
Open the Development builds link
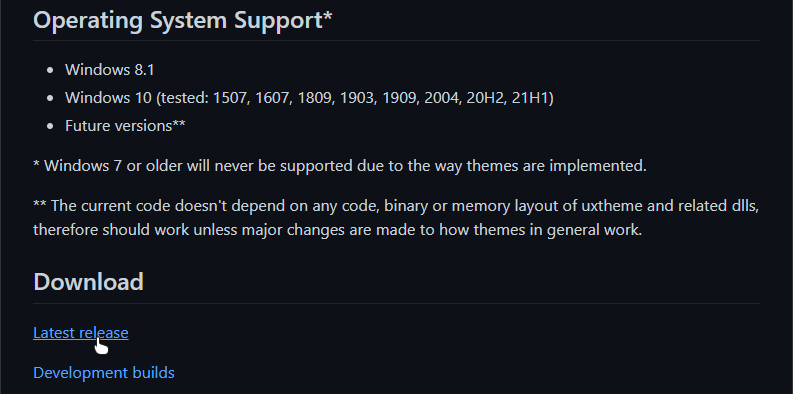click(x=104, y=373)
